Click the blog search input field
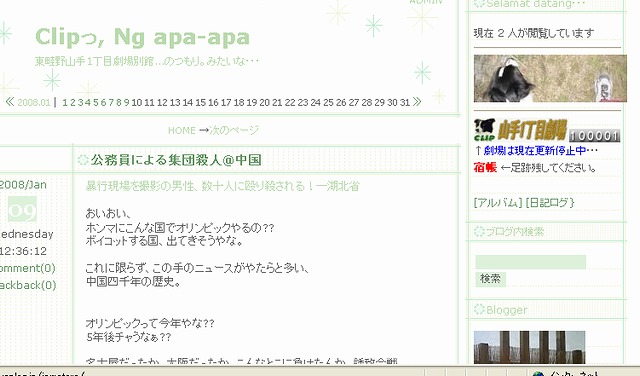 pyautogui.click(x=531, y=262)
